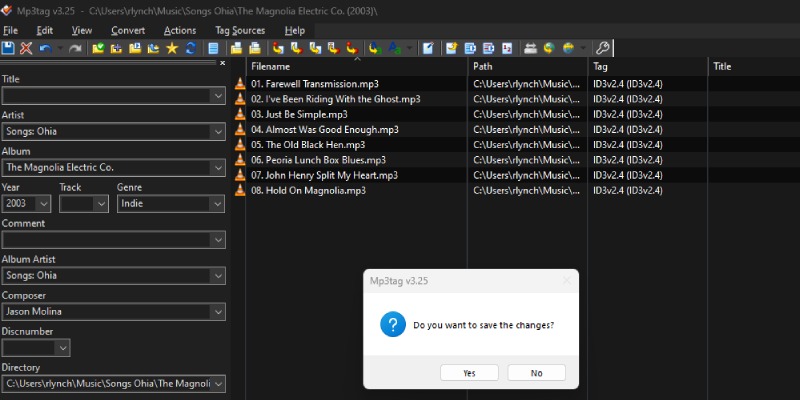Screen dimensions: 800x400
Task: Select file 02. I've Been Riding With the Ghost.mp3
Action: tap(335, 99)
